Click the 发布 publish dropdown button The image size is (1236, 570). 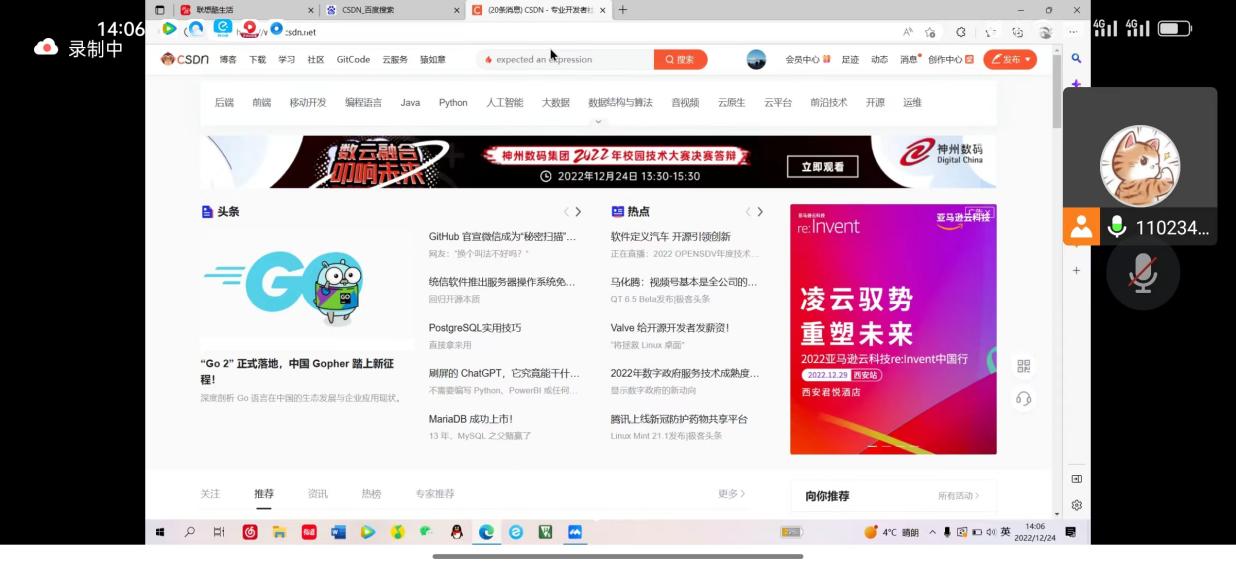tap(1010, 60)
